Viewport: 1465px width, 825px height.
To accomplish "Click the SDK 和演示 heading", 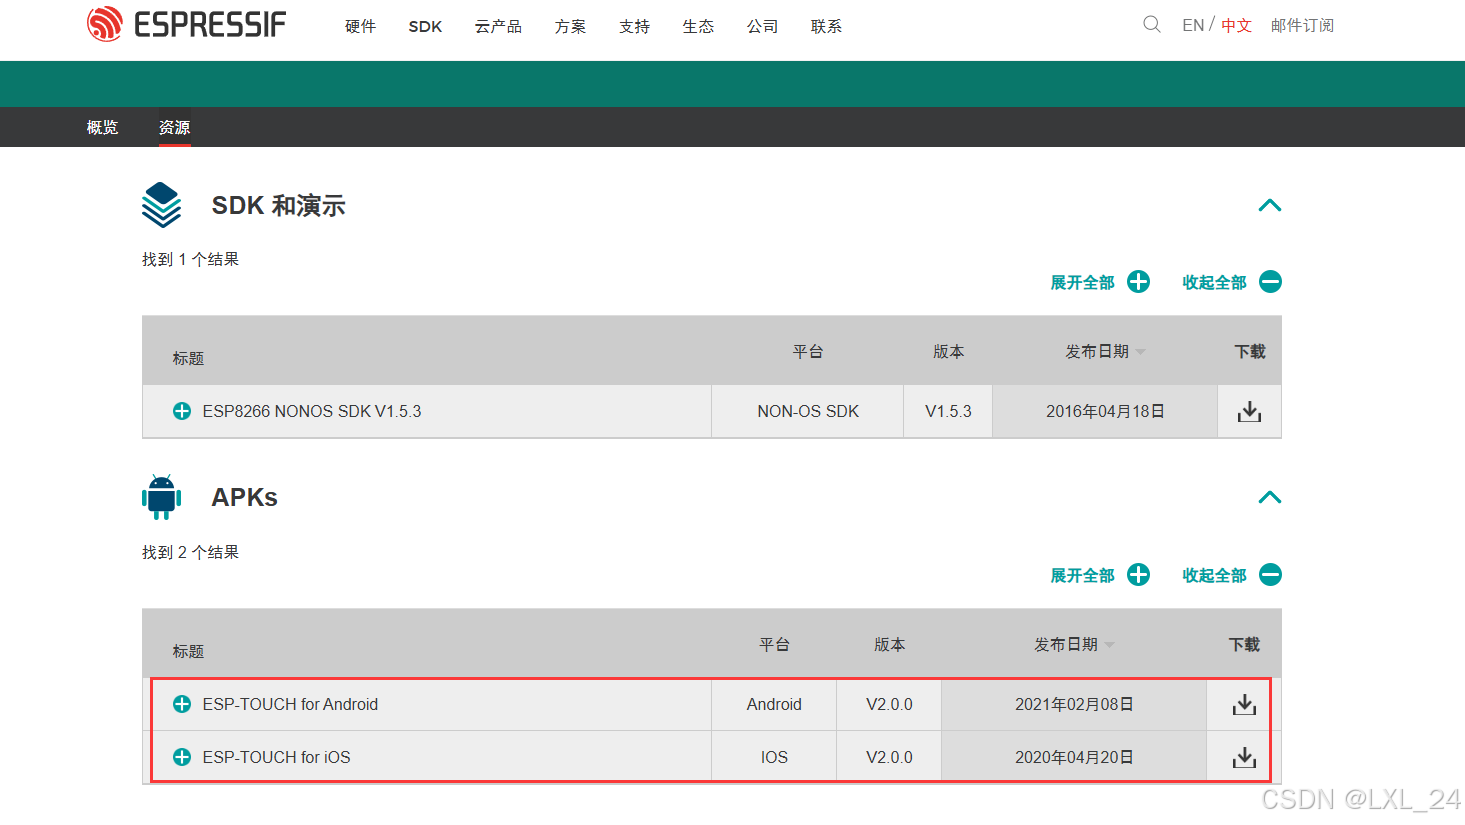I will 278,205.
